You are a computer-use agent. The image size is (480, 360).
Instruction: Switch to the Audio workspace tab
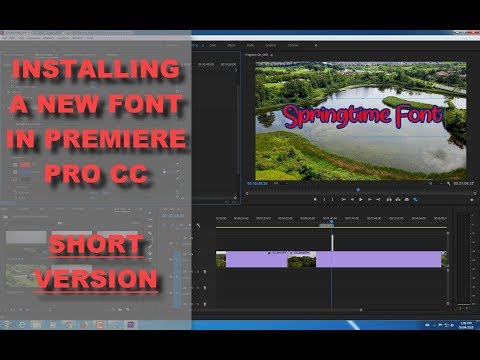[x=250, y=45]
